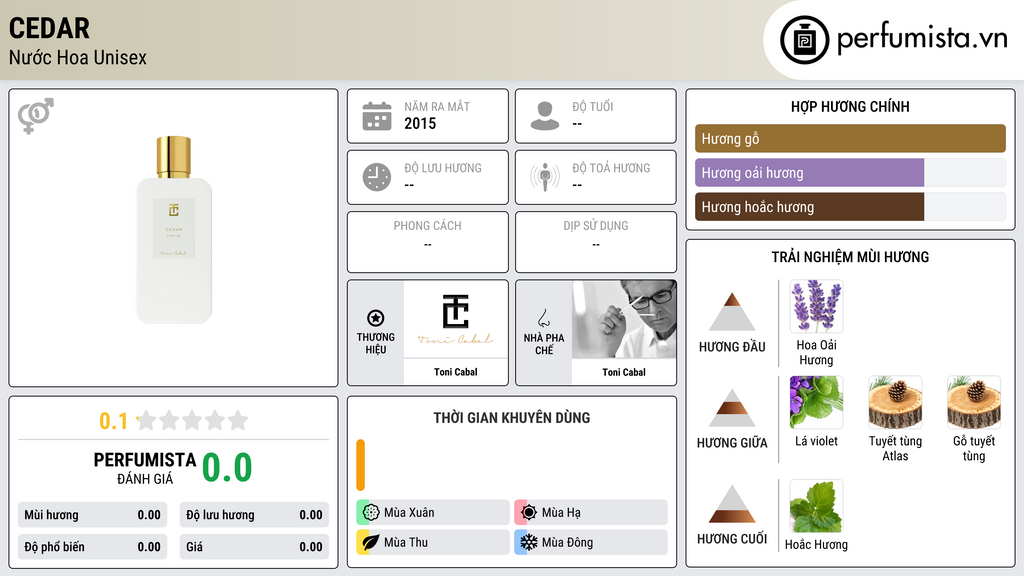Viewport: 1024px width, 576px height.
Task: Click the Toni Cabal perfumer name label
Action: [624, 372]
